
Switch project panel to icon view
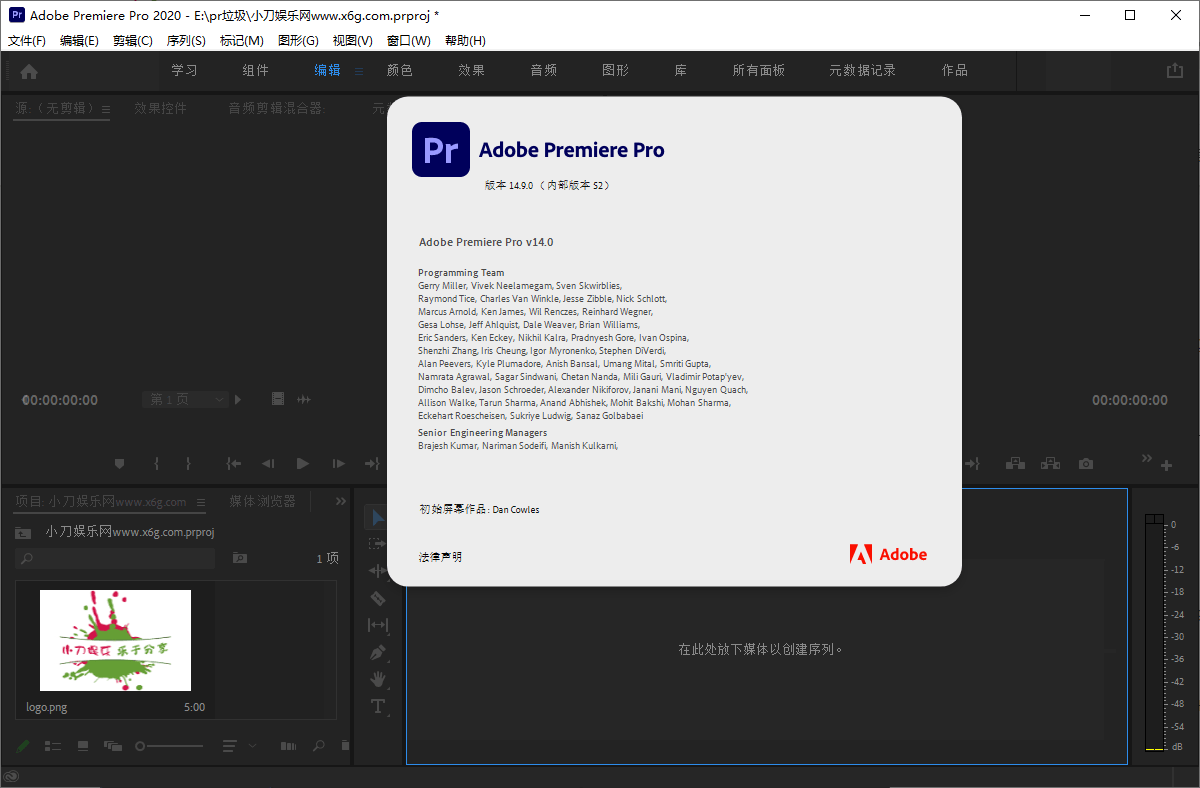click(x=83, y=746)
